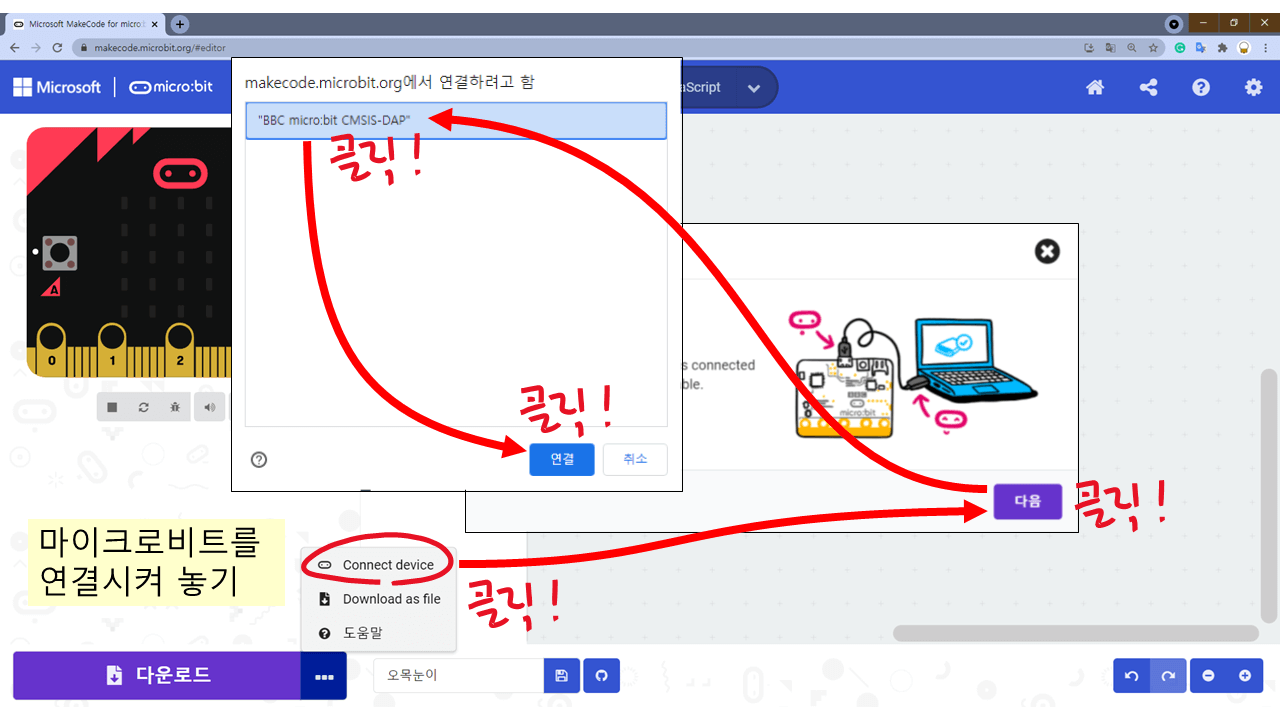The image size is (1280, 720).
Task: Redo with the redo arrow icon
Action: tap(1168, 676)
